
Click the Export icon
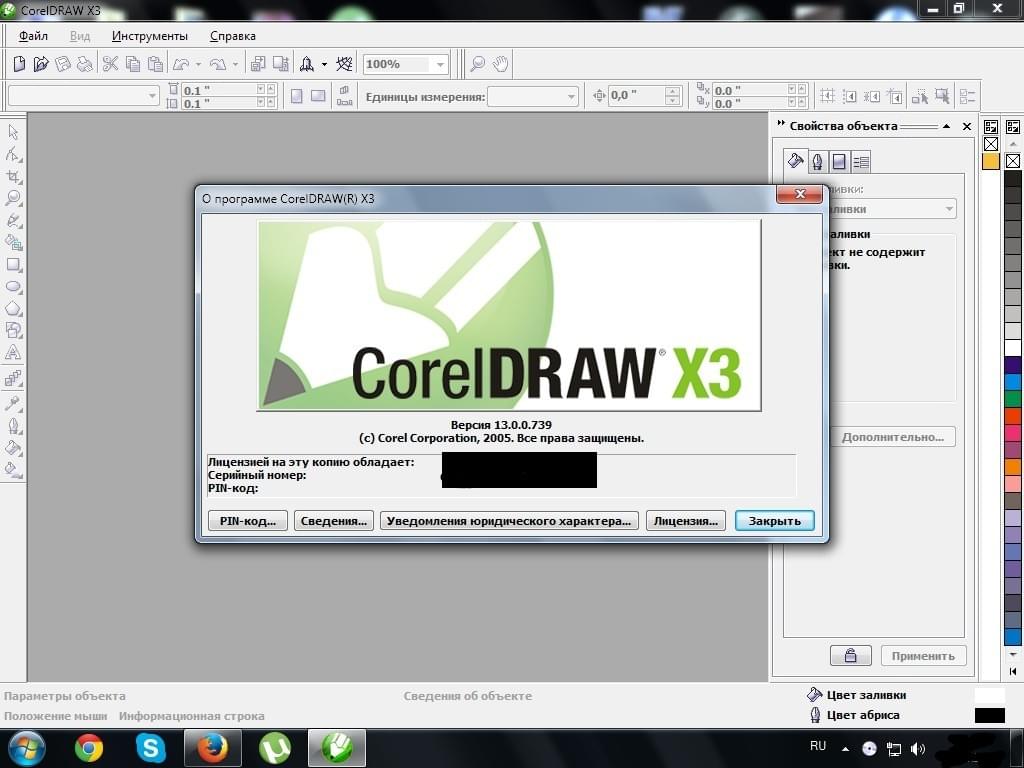coord(281,64)
